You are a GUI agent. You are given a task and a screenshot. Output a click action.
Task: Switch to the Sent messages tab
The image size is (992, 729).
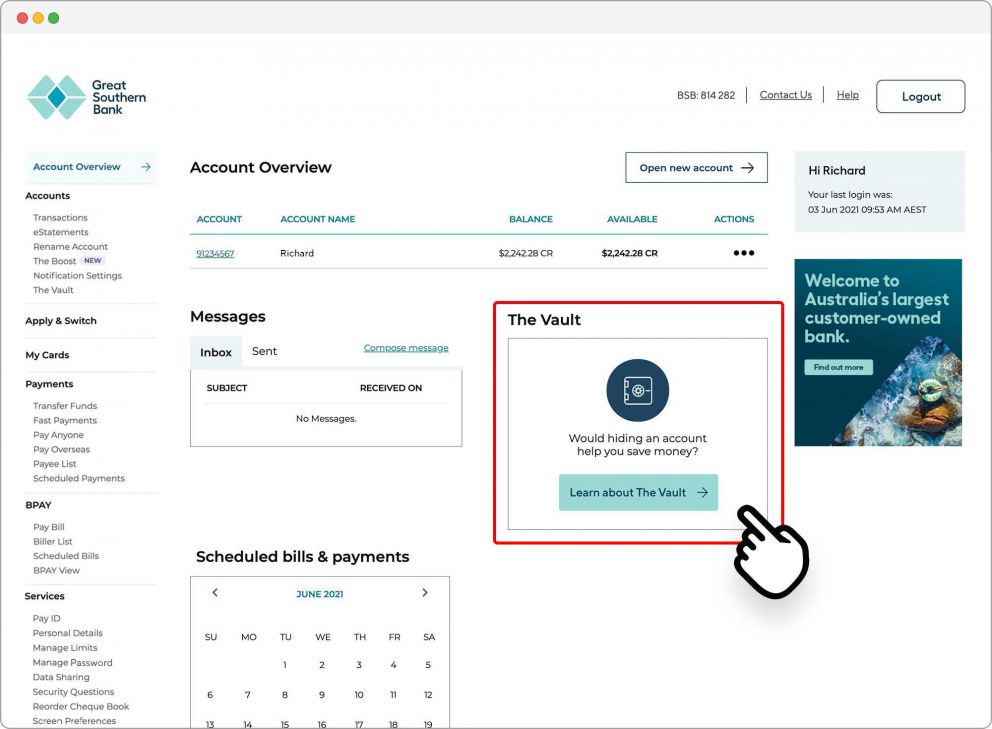(264, 351)
